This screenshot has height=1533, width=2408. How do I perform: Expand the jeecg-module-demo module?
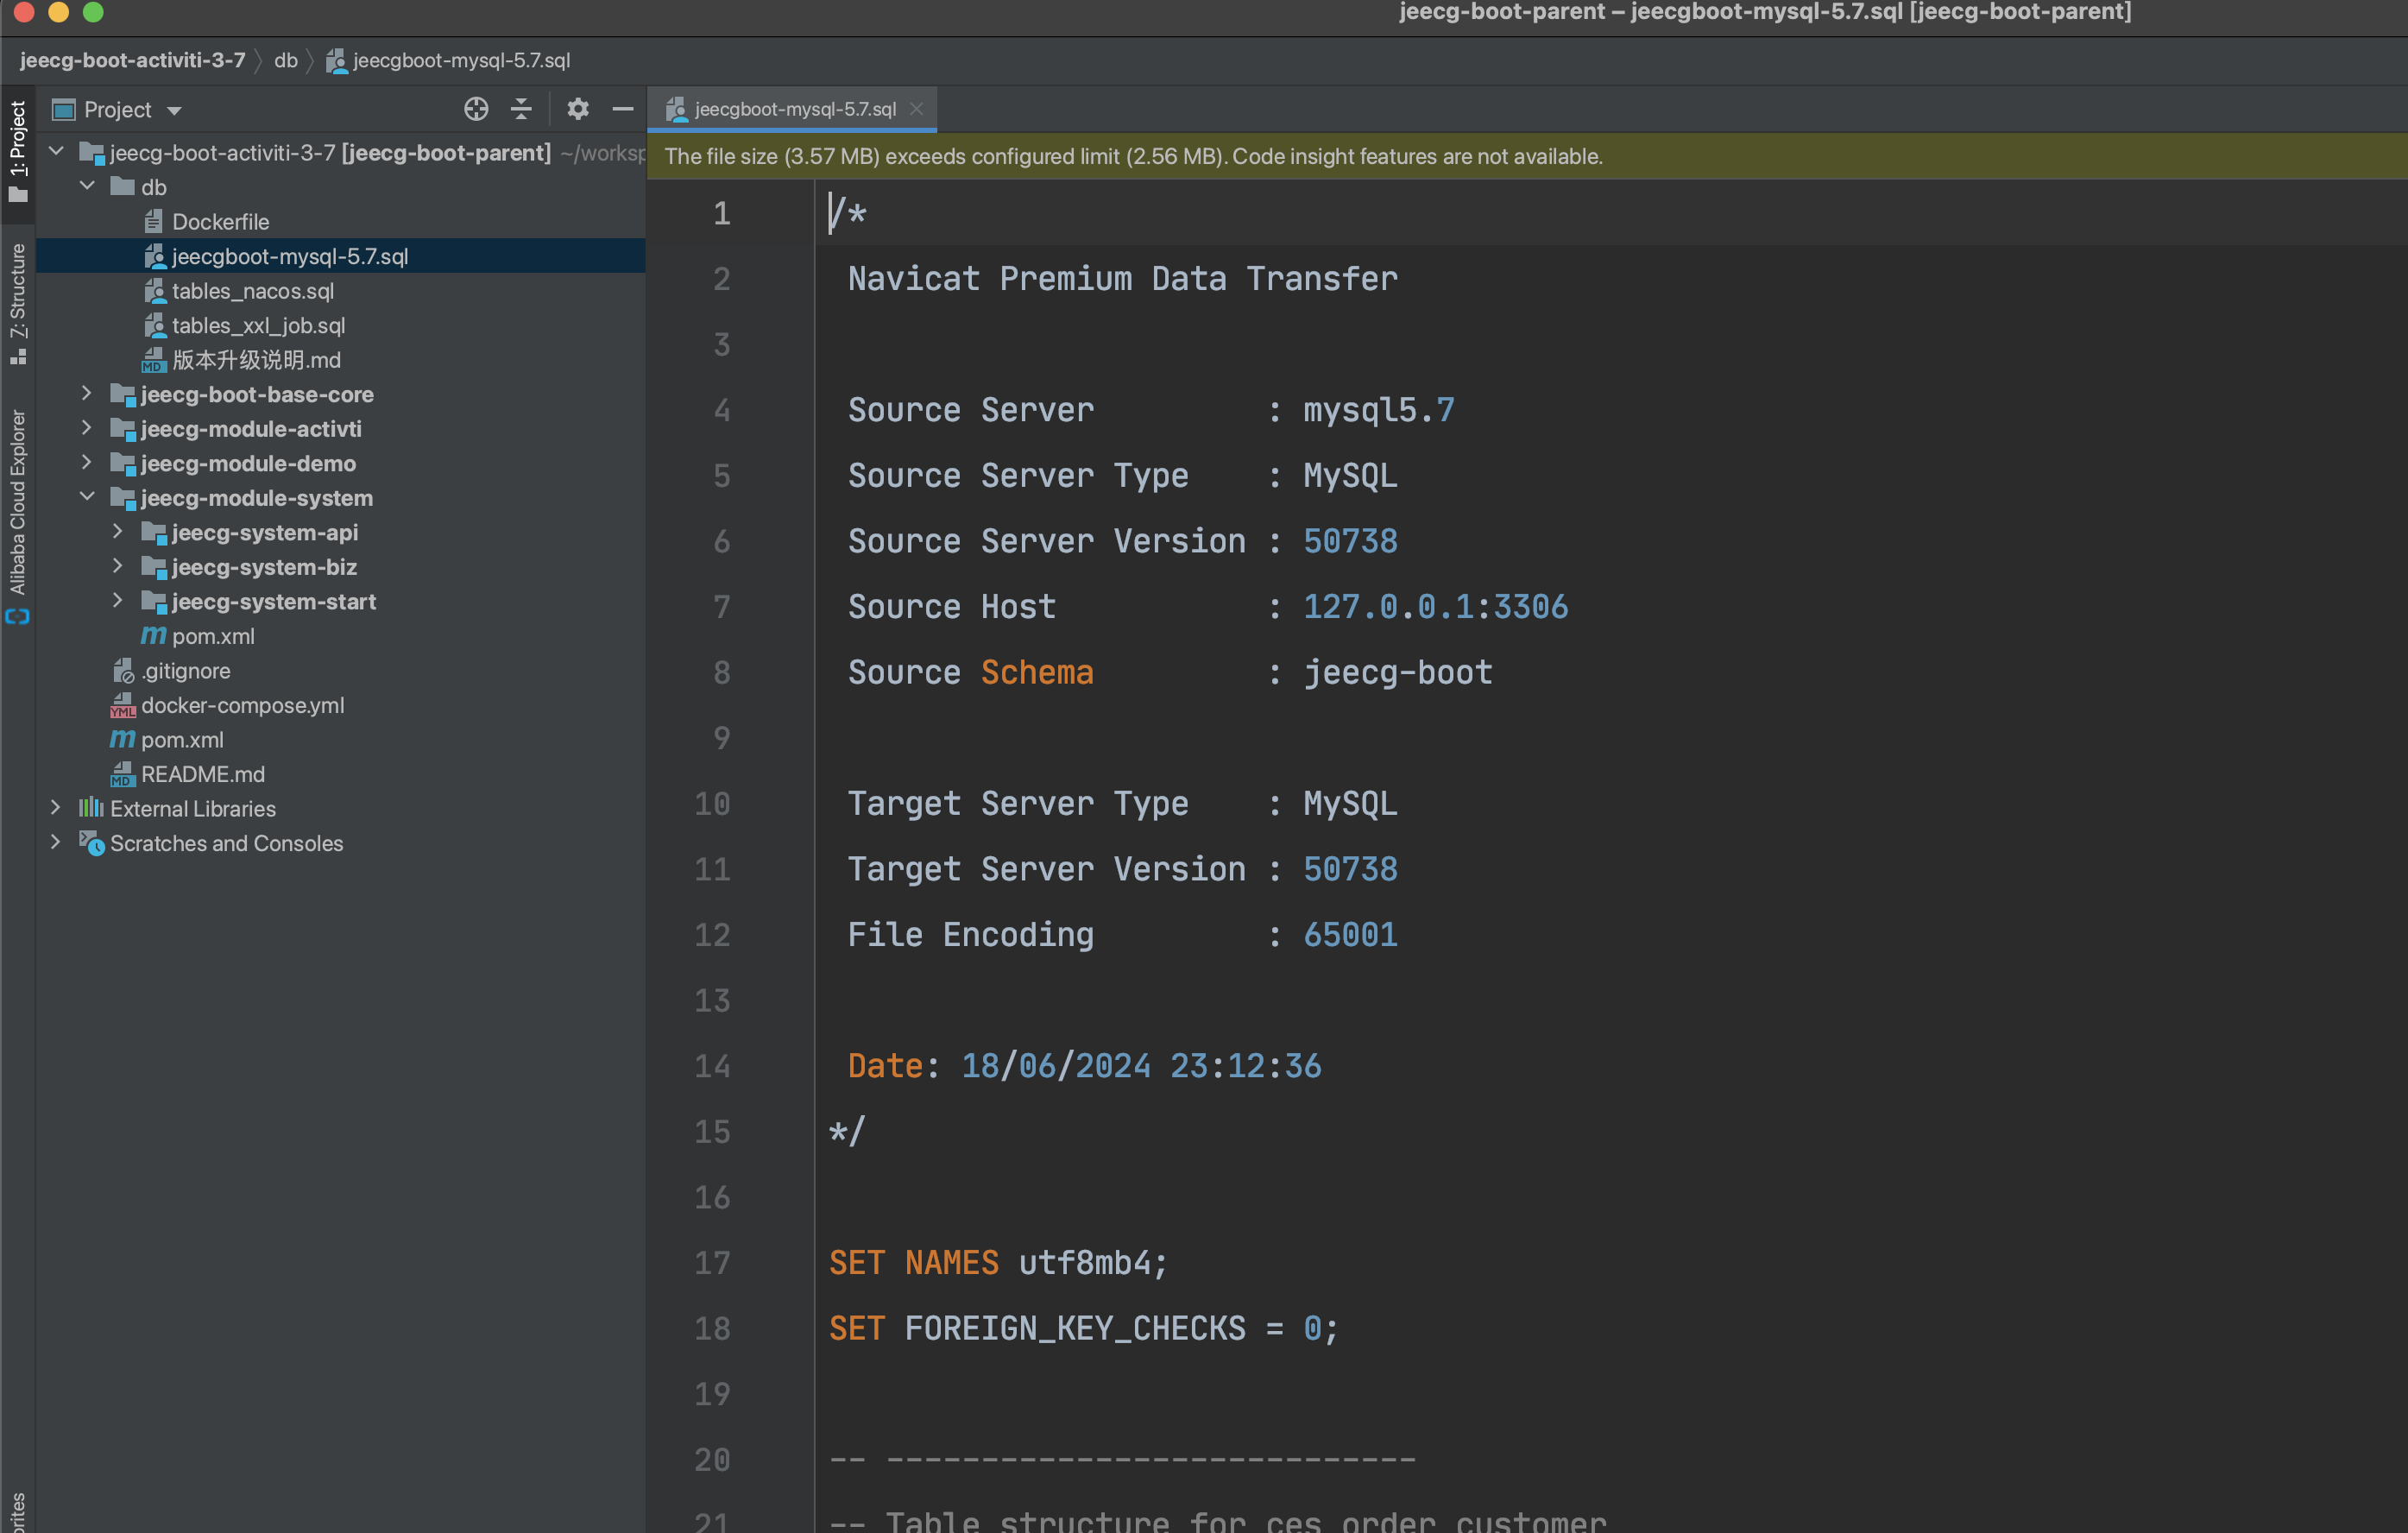point(87,463)
